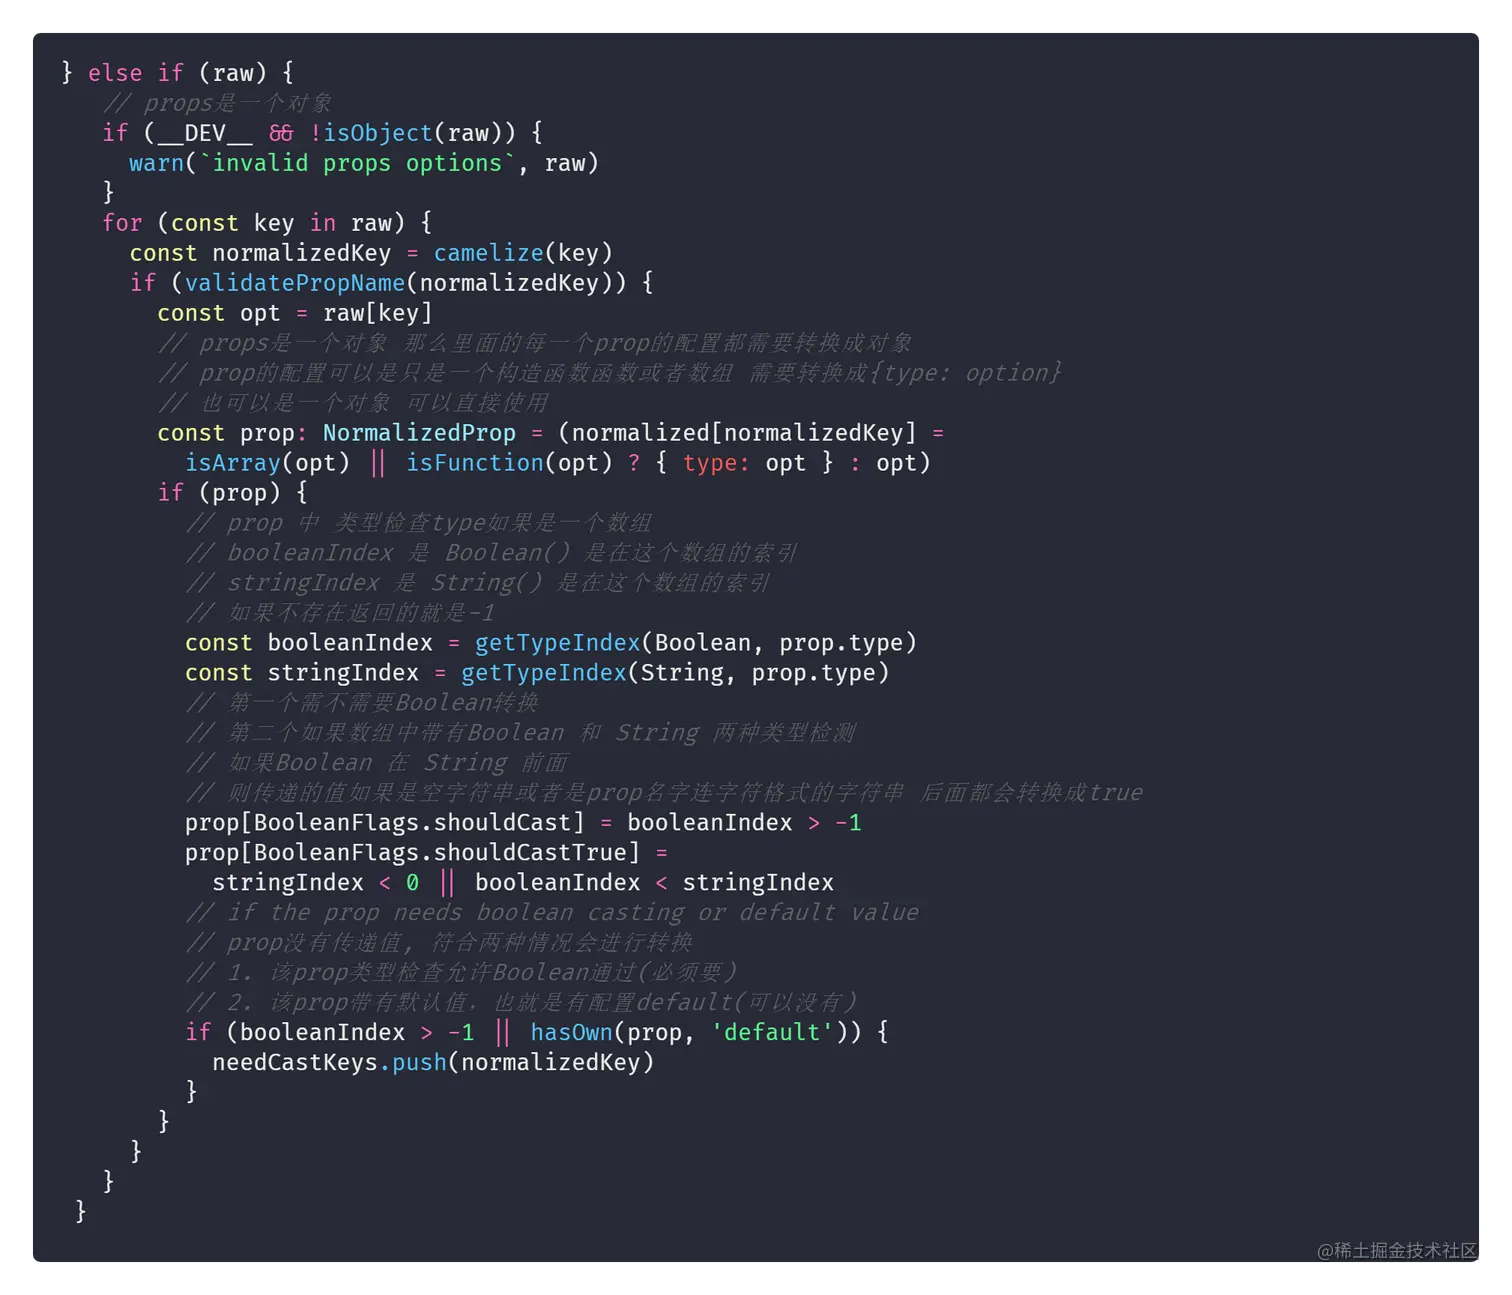Click getTypeIndex on the stringIndex declaration line
The height and width of the screenshot is (1295, 1512).
coord(544,673)
